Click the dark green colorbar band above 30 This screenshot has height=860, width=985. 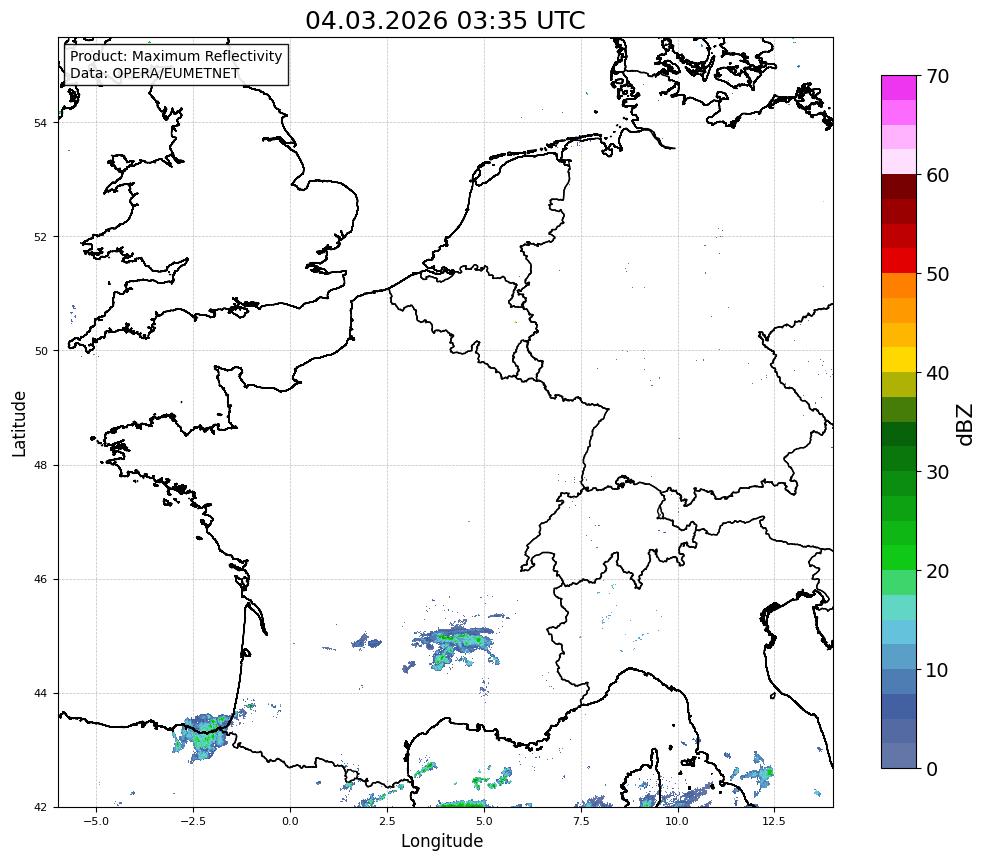(x=899, y=459)
